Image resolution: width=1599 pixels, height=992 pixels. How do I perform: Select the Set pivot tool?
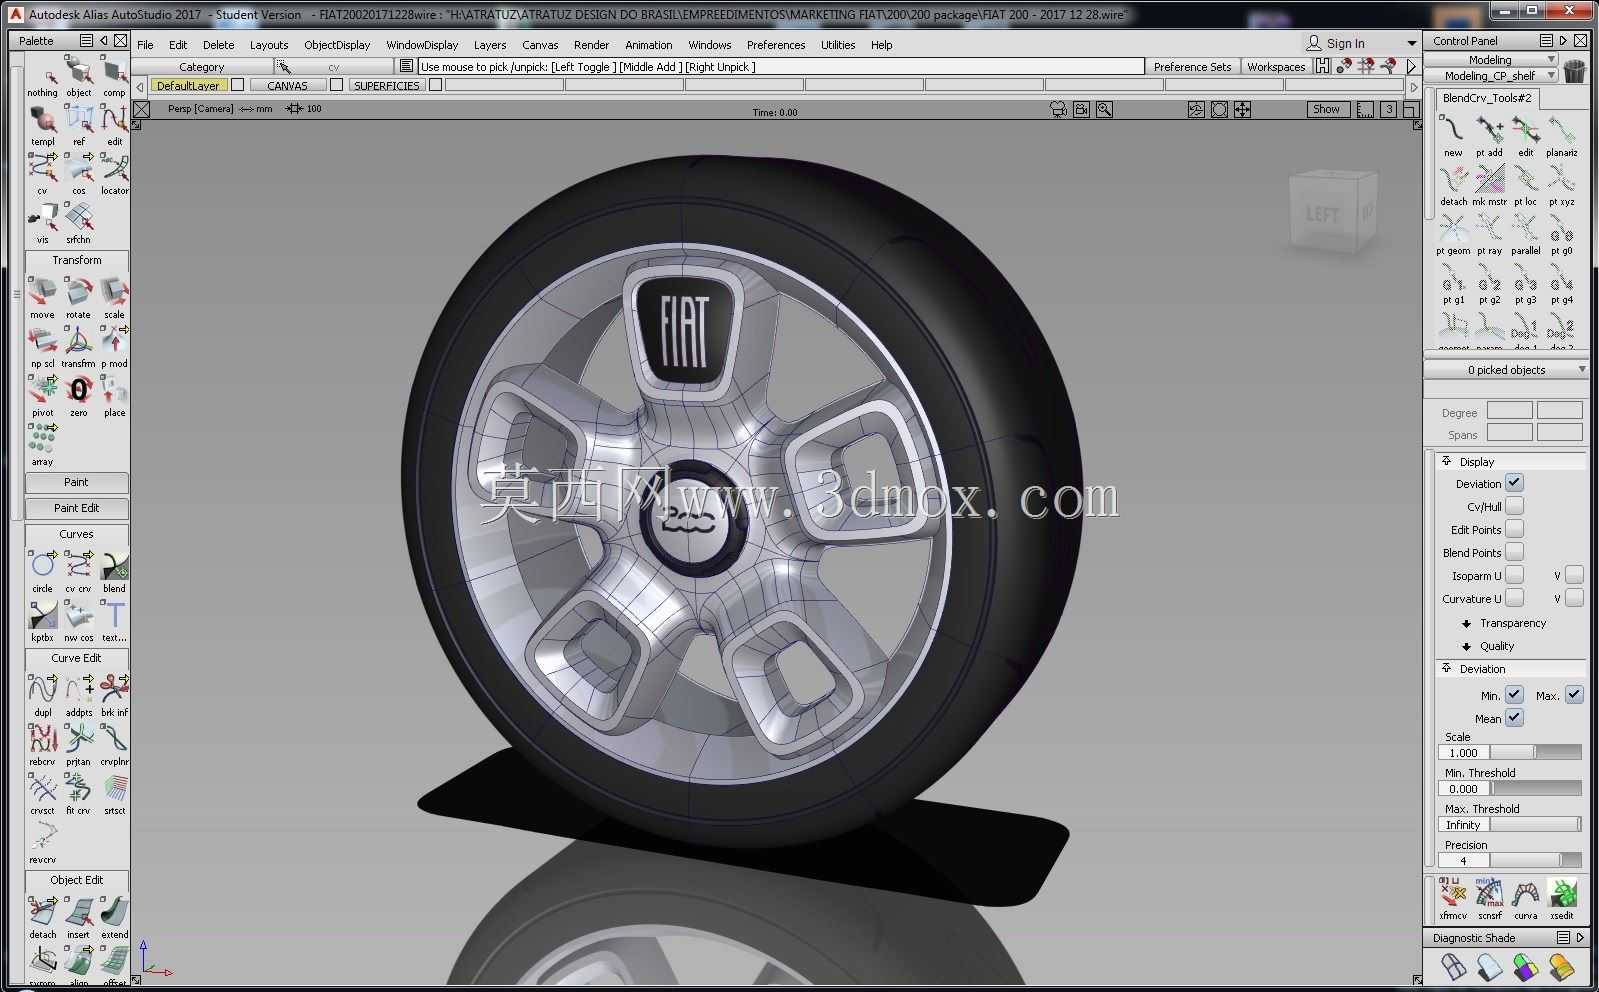(43, 395)
